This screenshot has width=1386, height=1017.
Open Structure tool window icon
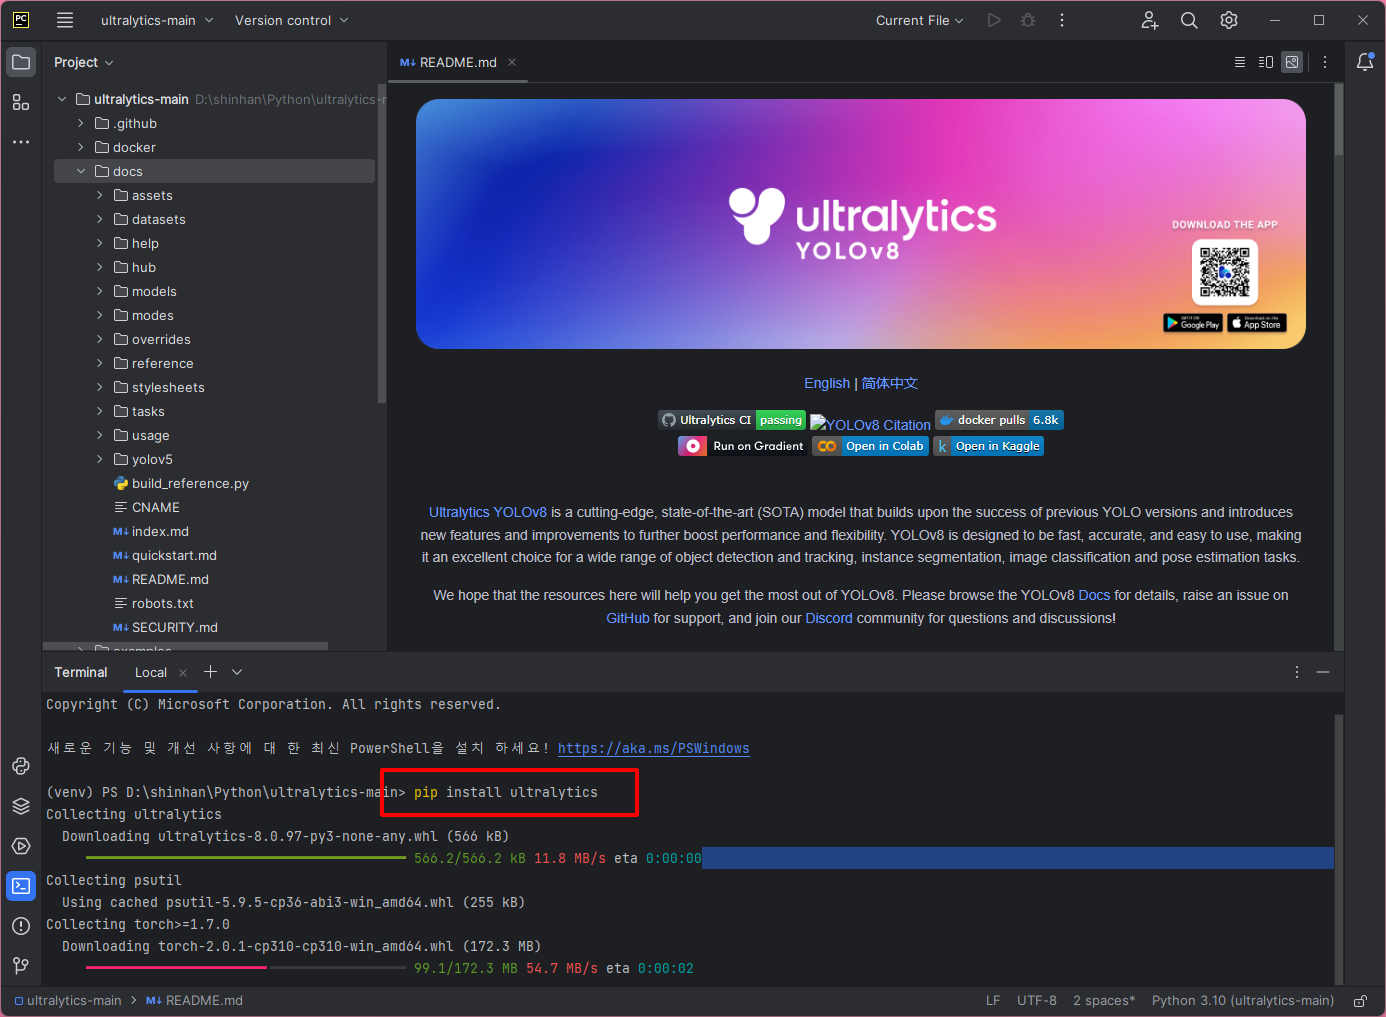[x=21, y=102]
